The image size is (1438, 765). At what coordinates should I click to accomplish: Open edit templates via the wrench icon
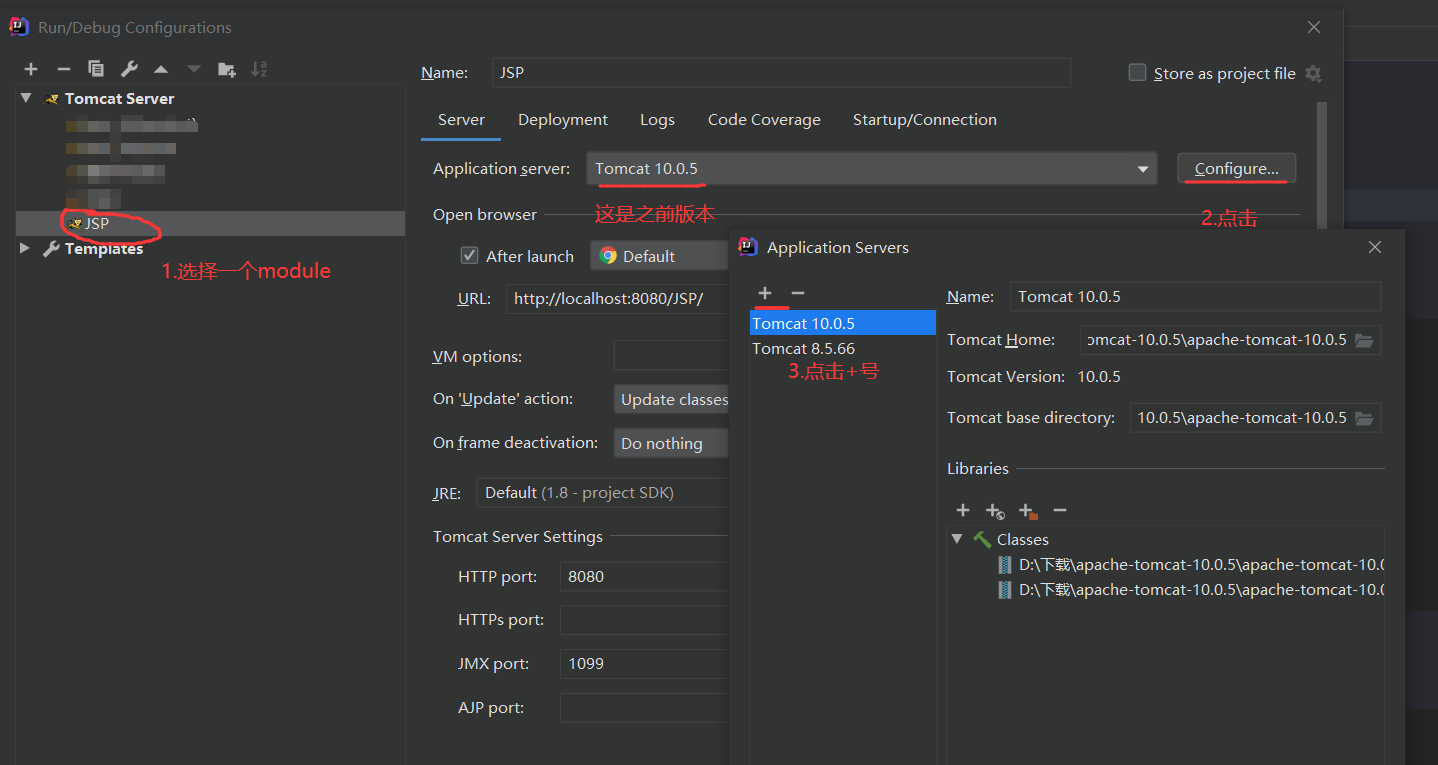click(130, 69)
